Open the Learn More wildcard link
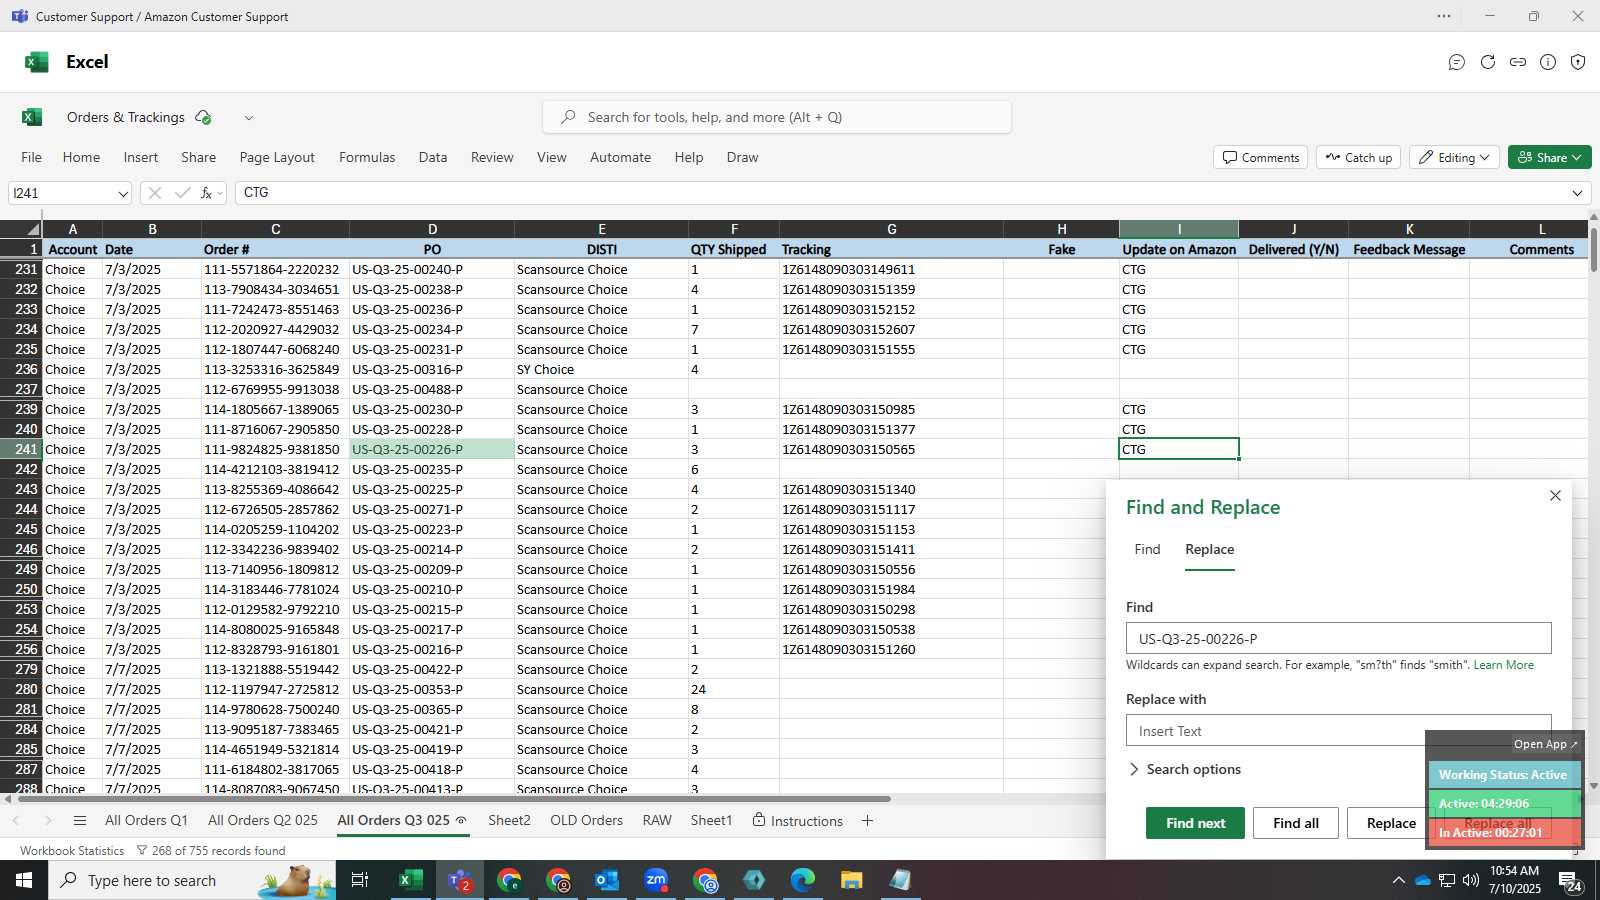Viewport: 1600px width, 900px height. click(x=1503, y=665)
